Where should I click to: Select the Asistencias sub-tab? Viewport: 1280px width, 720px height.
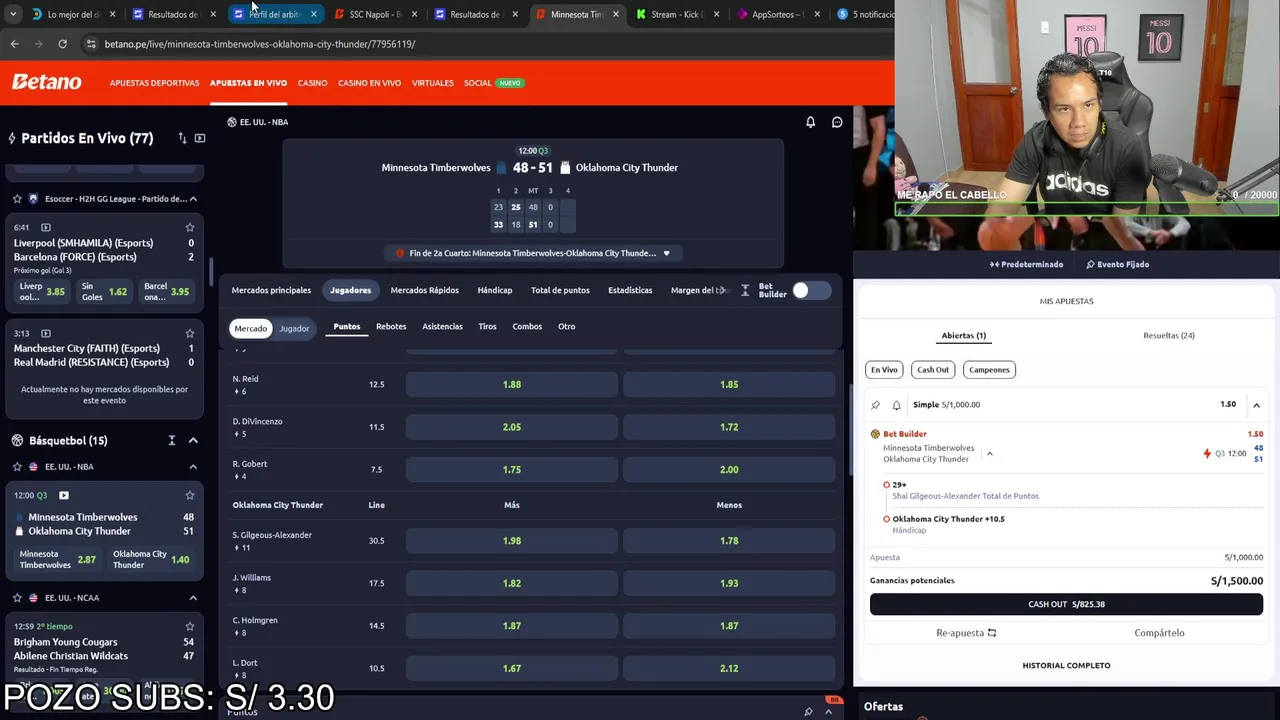tap(442, 326)
